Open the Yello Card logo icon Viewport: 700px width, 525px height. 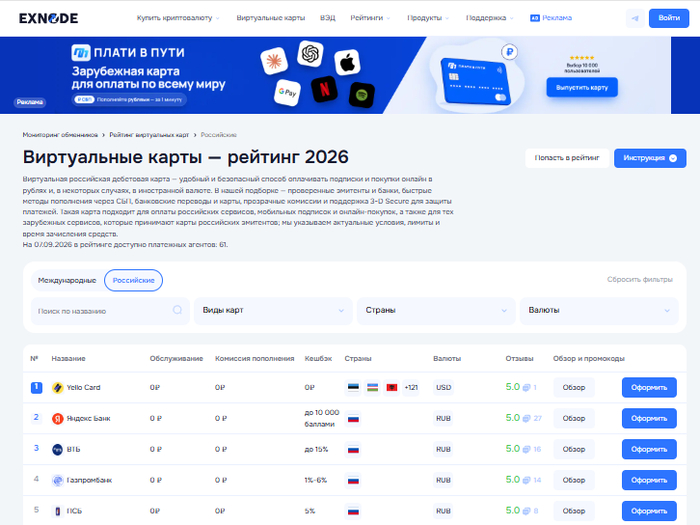58,388
